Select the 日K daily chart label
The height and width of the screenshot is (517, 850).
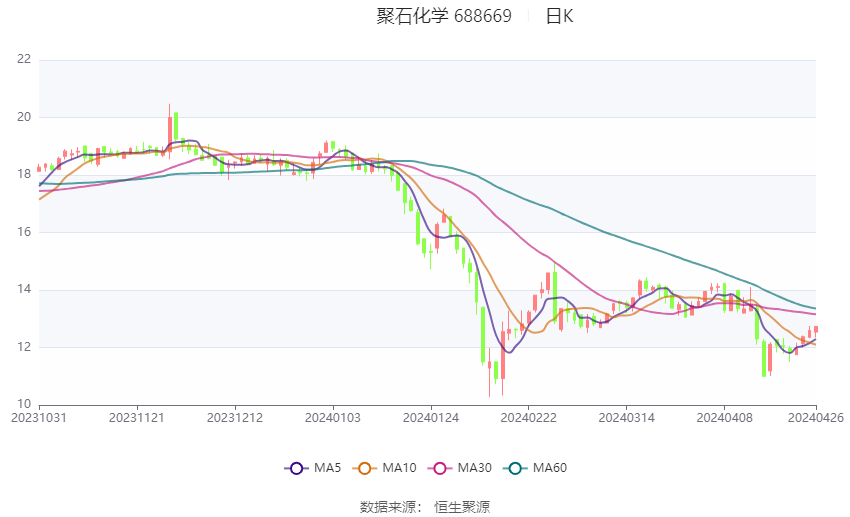pyautogui.click(x=559, y=16)
